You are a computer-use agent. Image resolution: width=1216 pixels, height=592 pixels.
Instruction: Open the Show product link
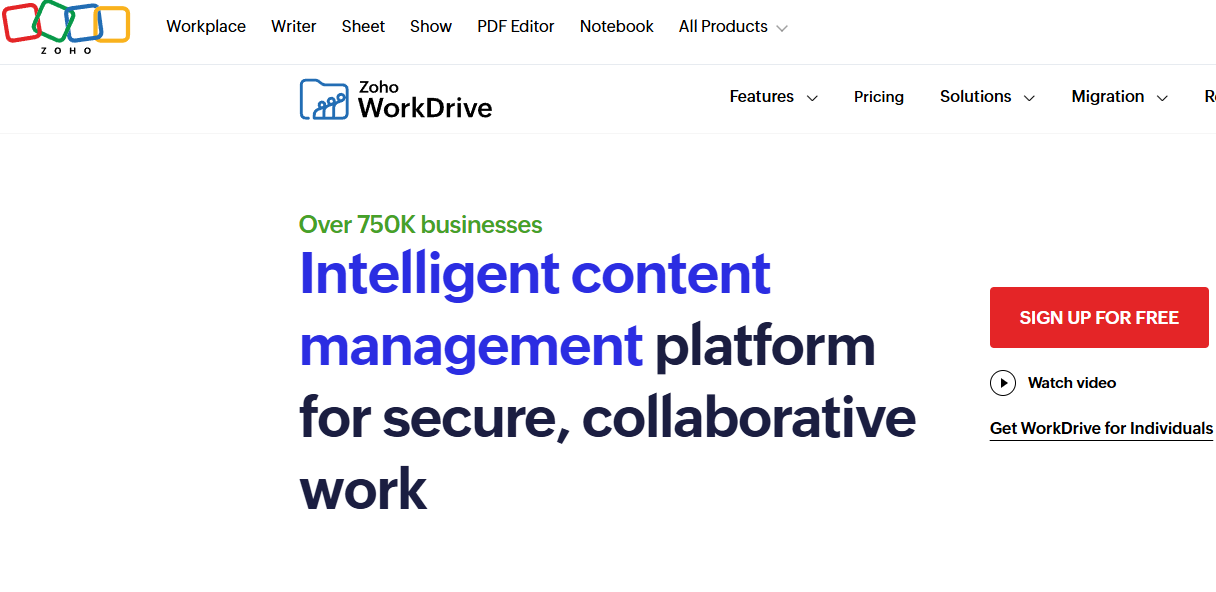pos(431,27)
